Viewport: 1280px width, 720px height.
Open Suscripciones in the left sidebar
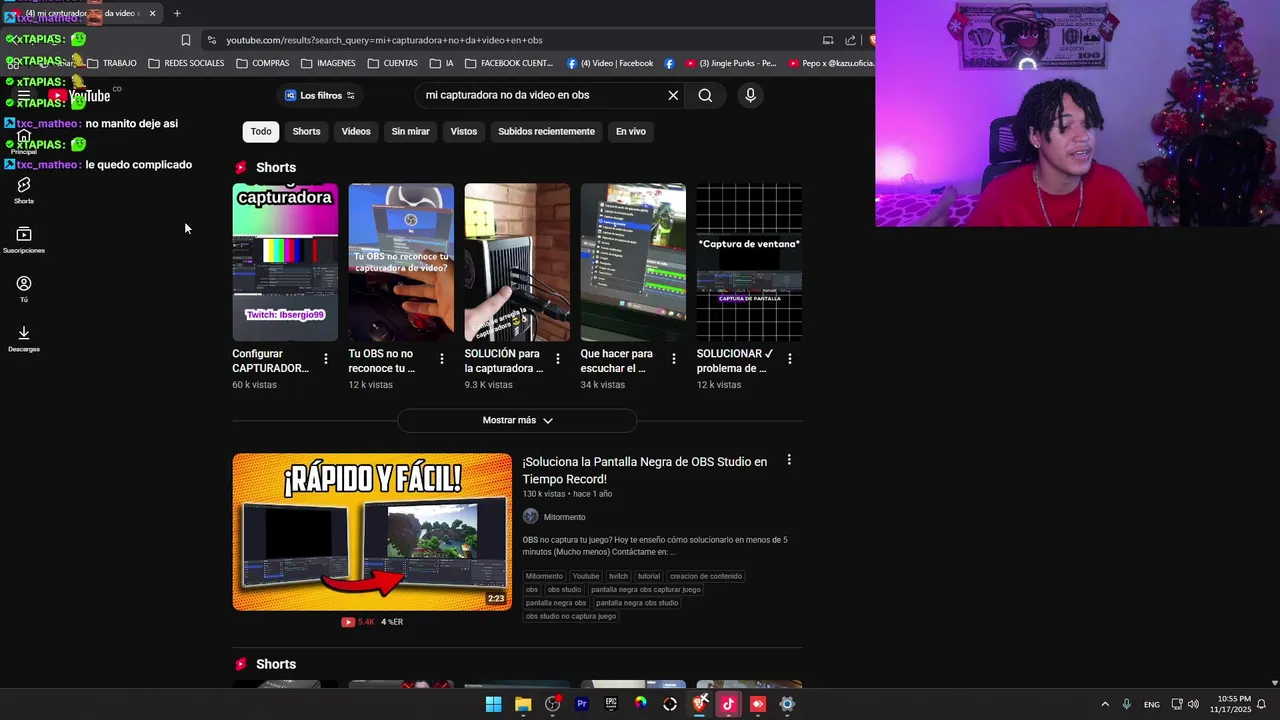(x=24, y=240)
